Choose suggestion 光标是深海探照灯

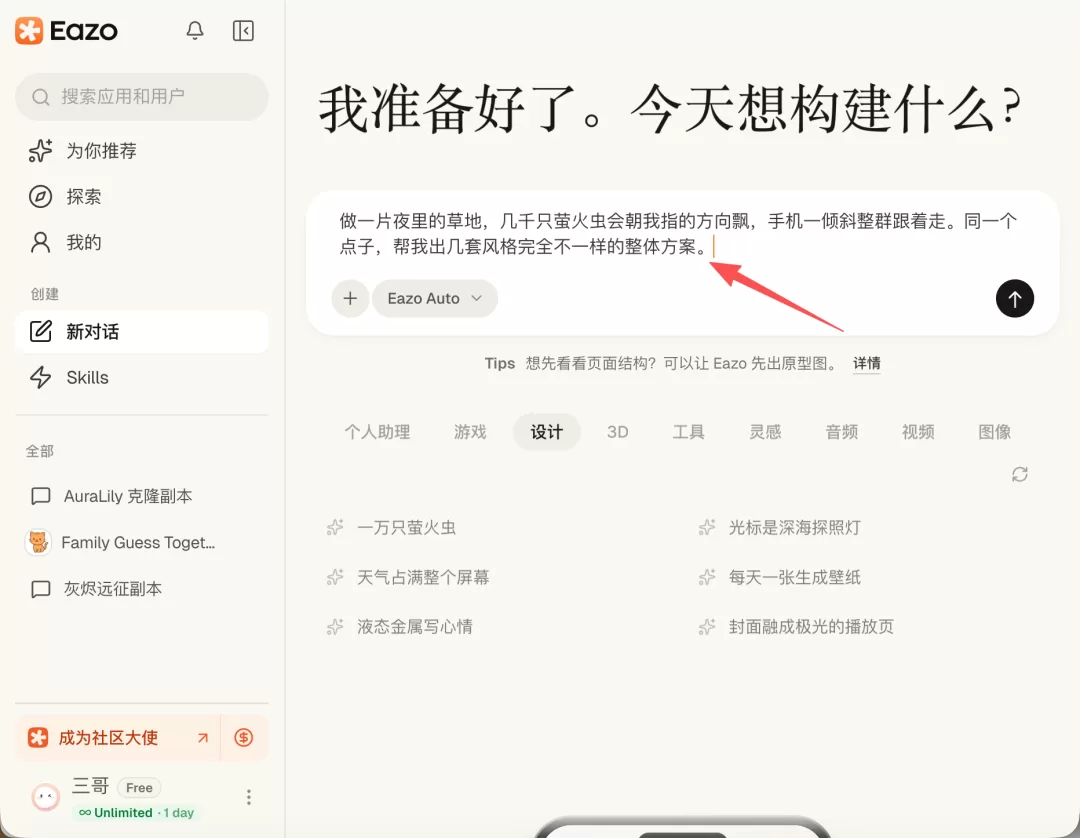pos(795,527)
